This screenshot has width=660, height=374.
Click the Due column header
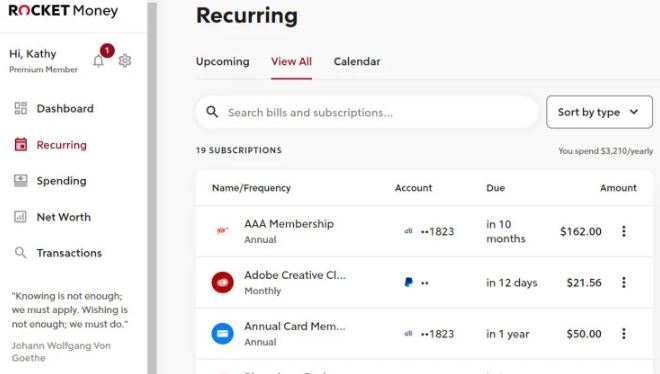point(495,188)
